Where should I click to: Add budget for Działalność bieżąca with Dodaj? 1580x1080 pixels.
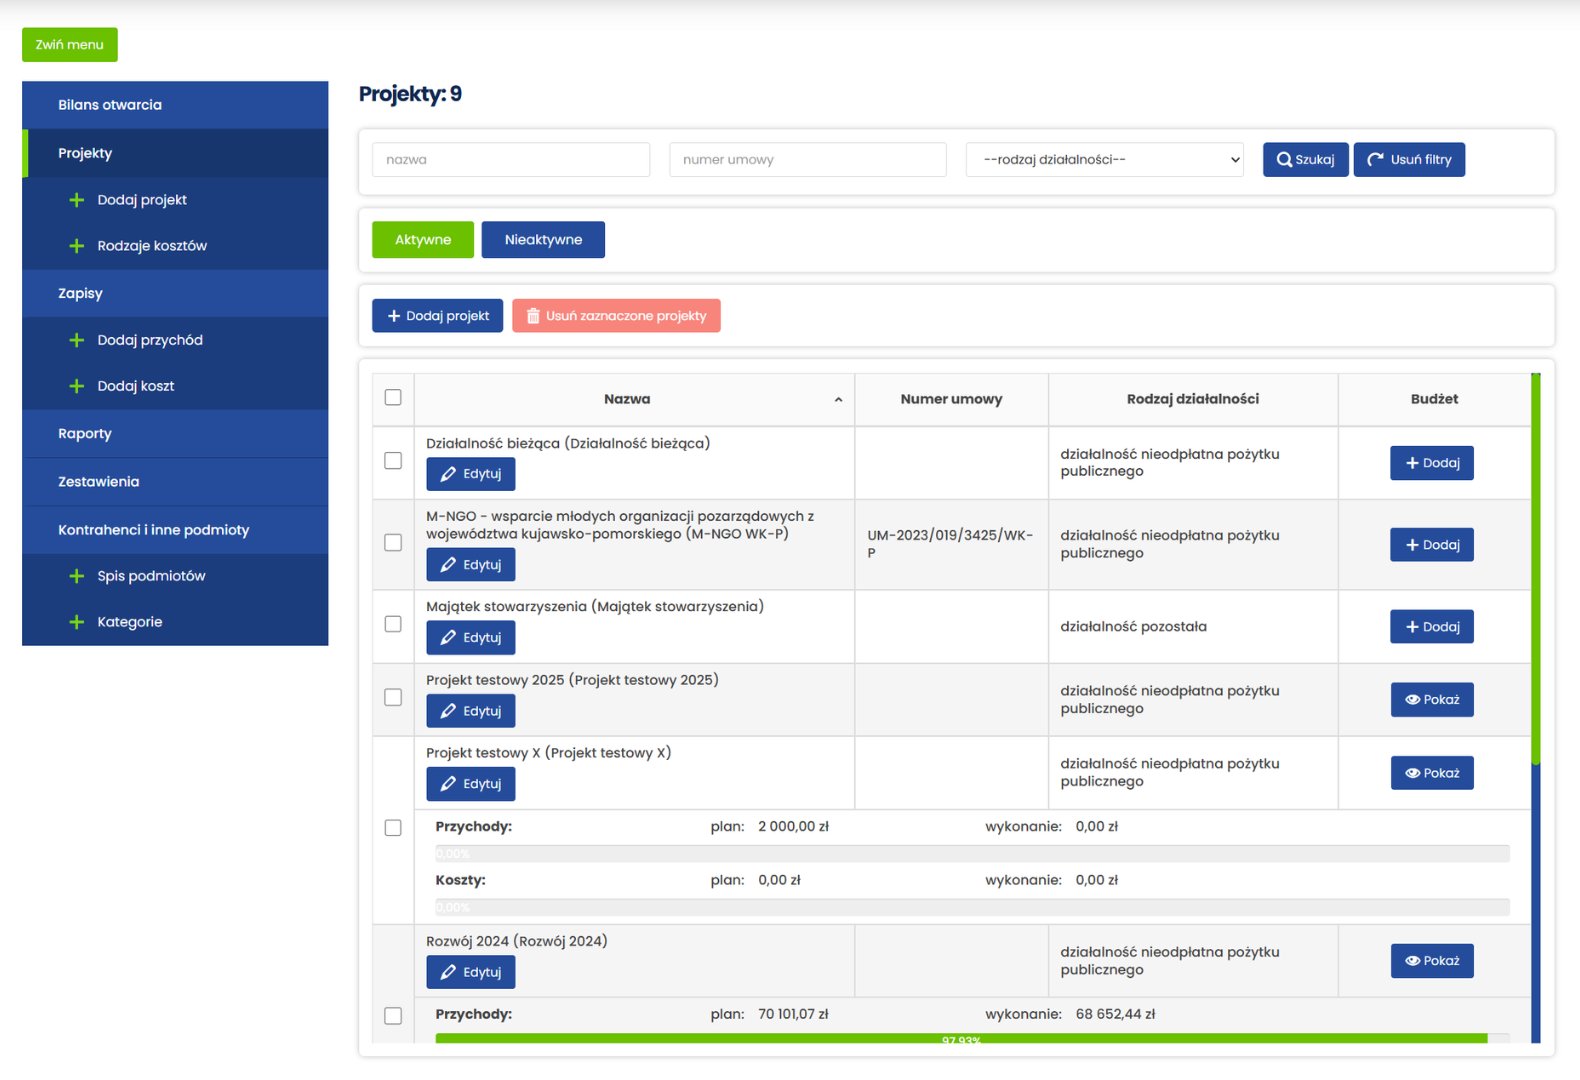1431,463
